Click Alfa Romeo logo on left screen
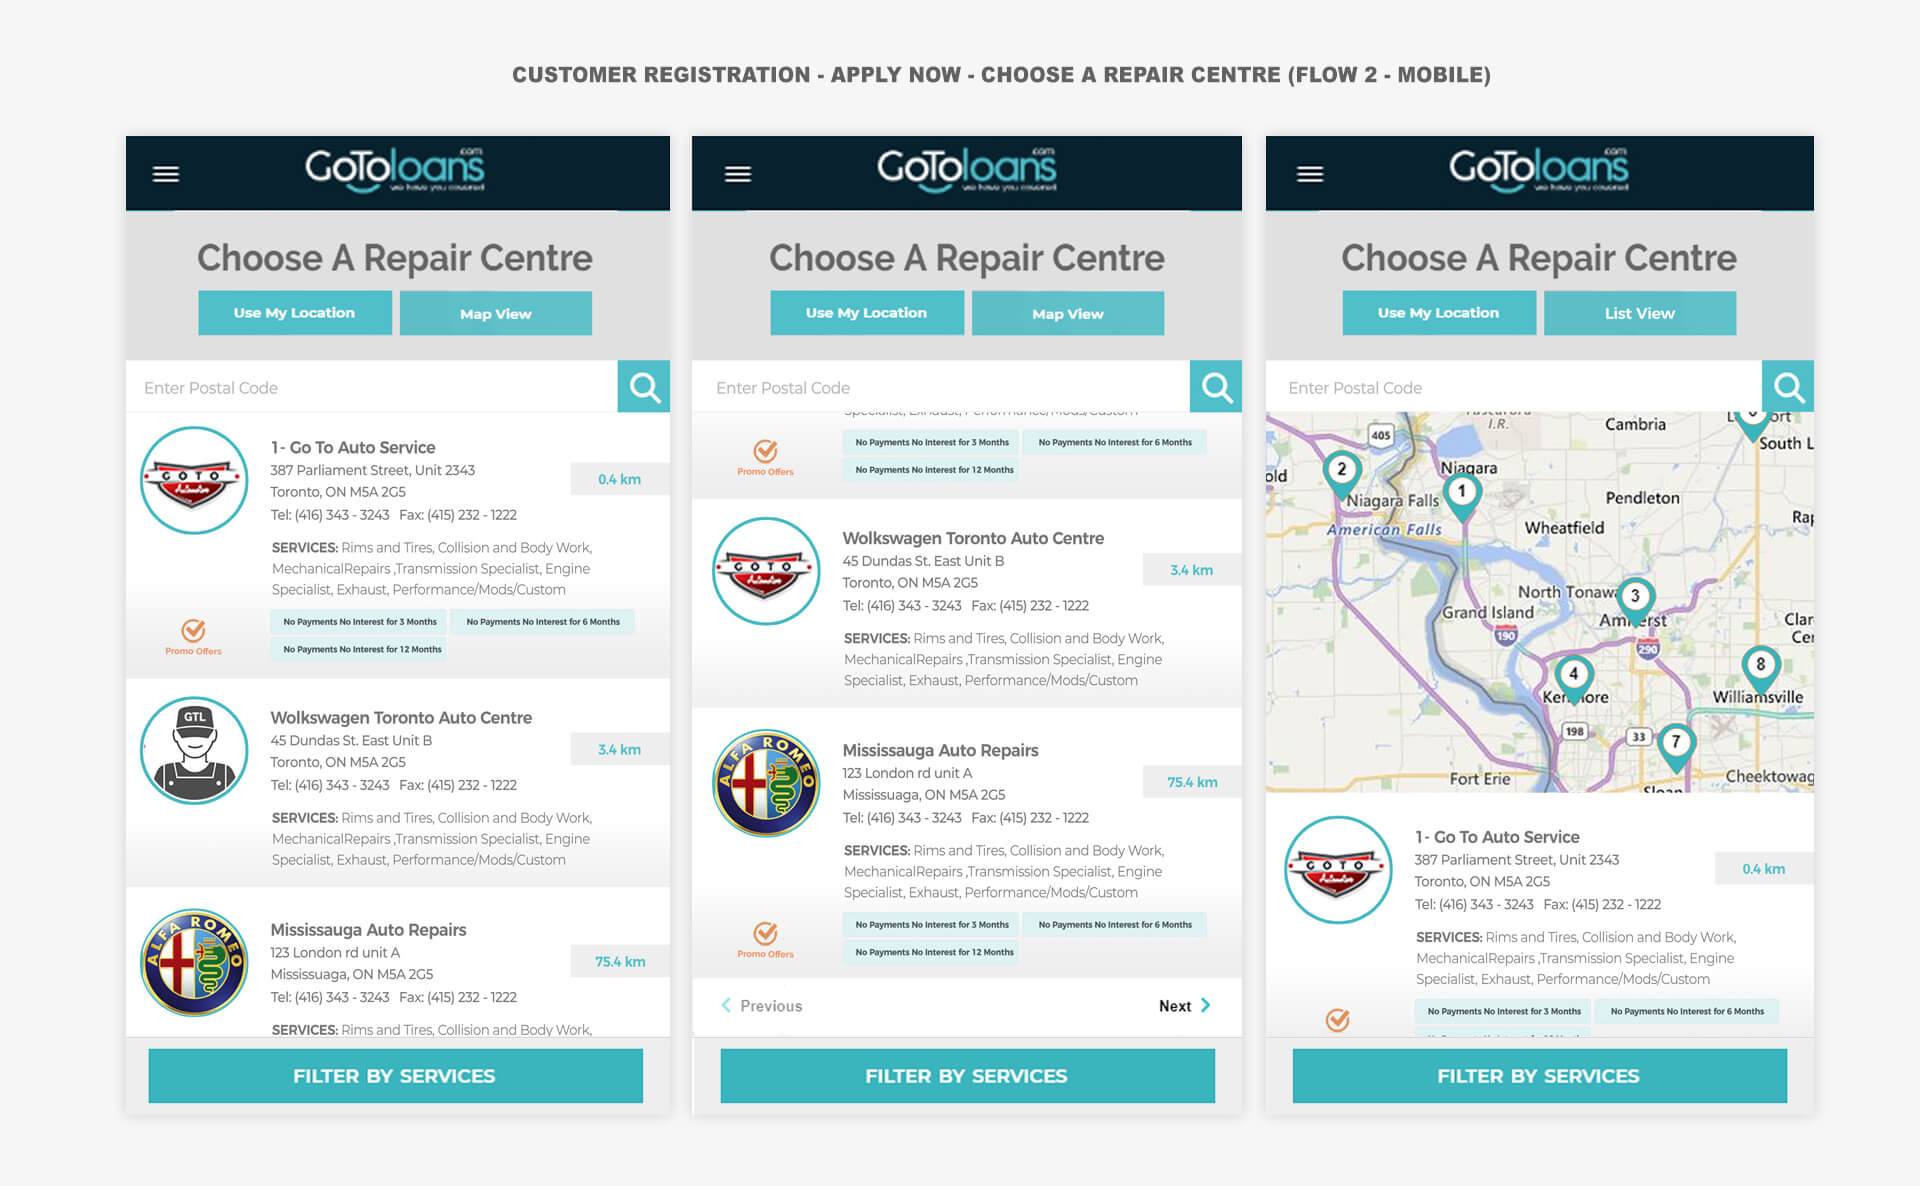This screenshot has height=1186, width=1920. click(x=194, y=963)
